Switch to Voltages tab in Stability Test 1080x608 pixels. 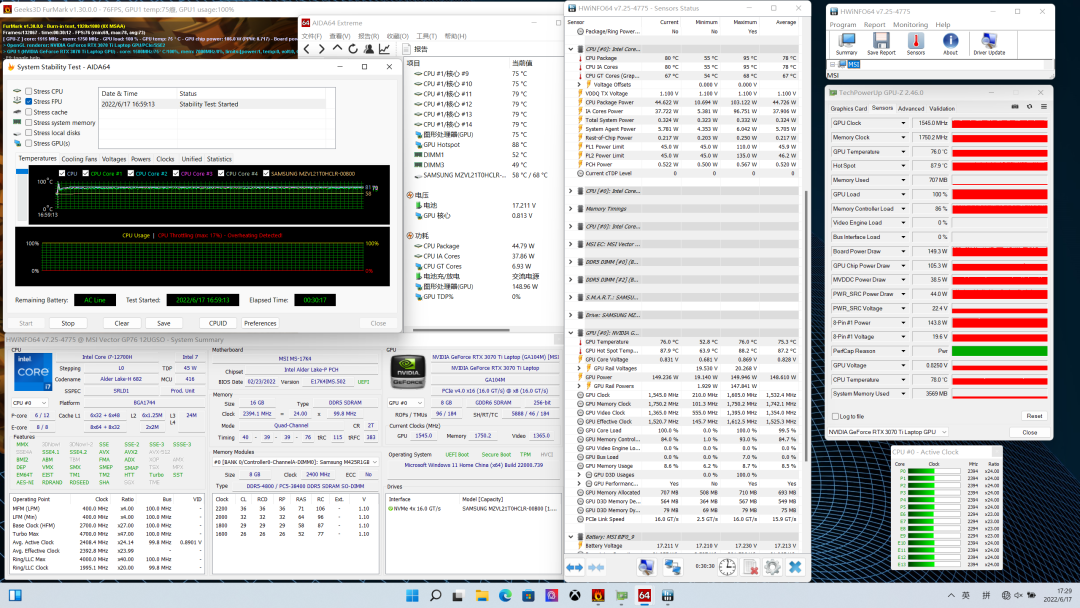point(114,159)
